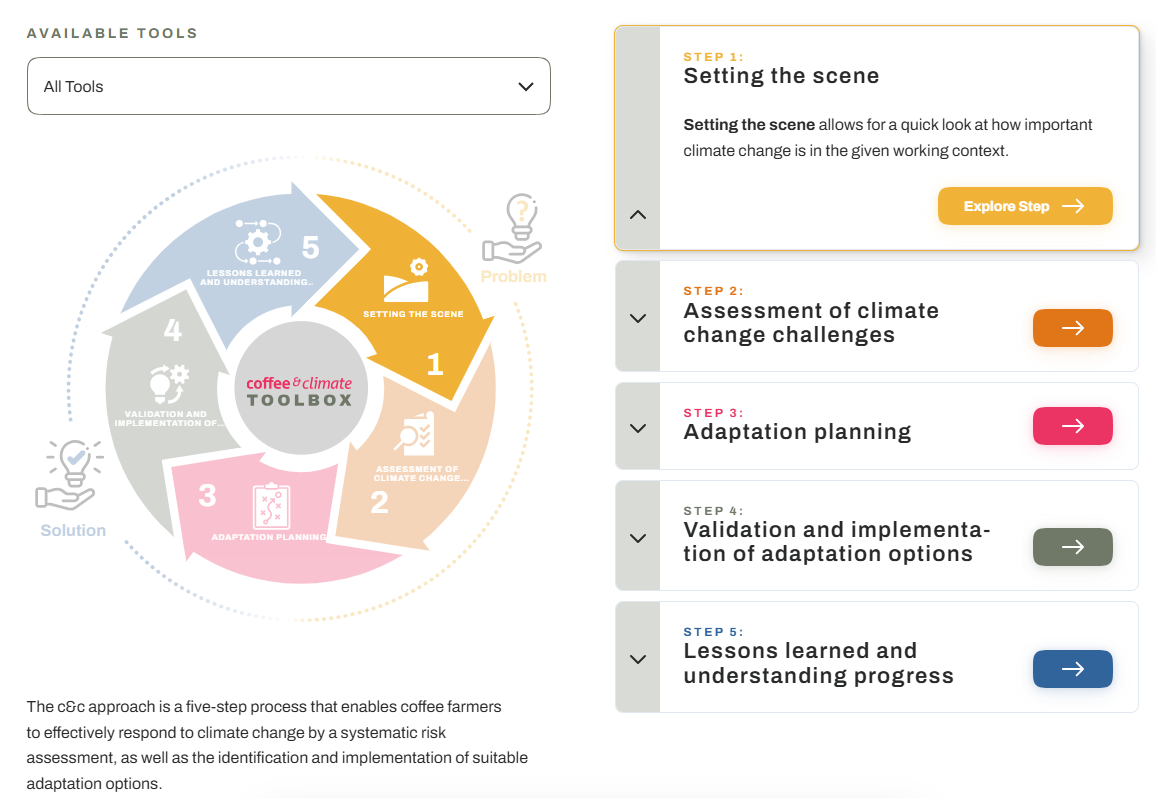Click the Adaptation Planning clipboard icon
Screen dimensions: 1156x798
271,505
